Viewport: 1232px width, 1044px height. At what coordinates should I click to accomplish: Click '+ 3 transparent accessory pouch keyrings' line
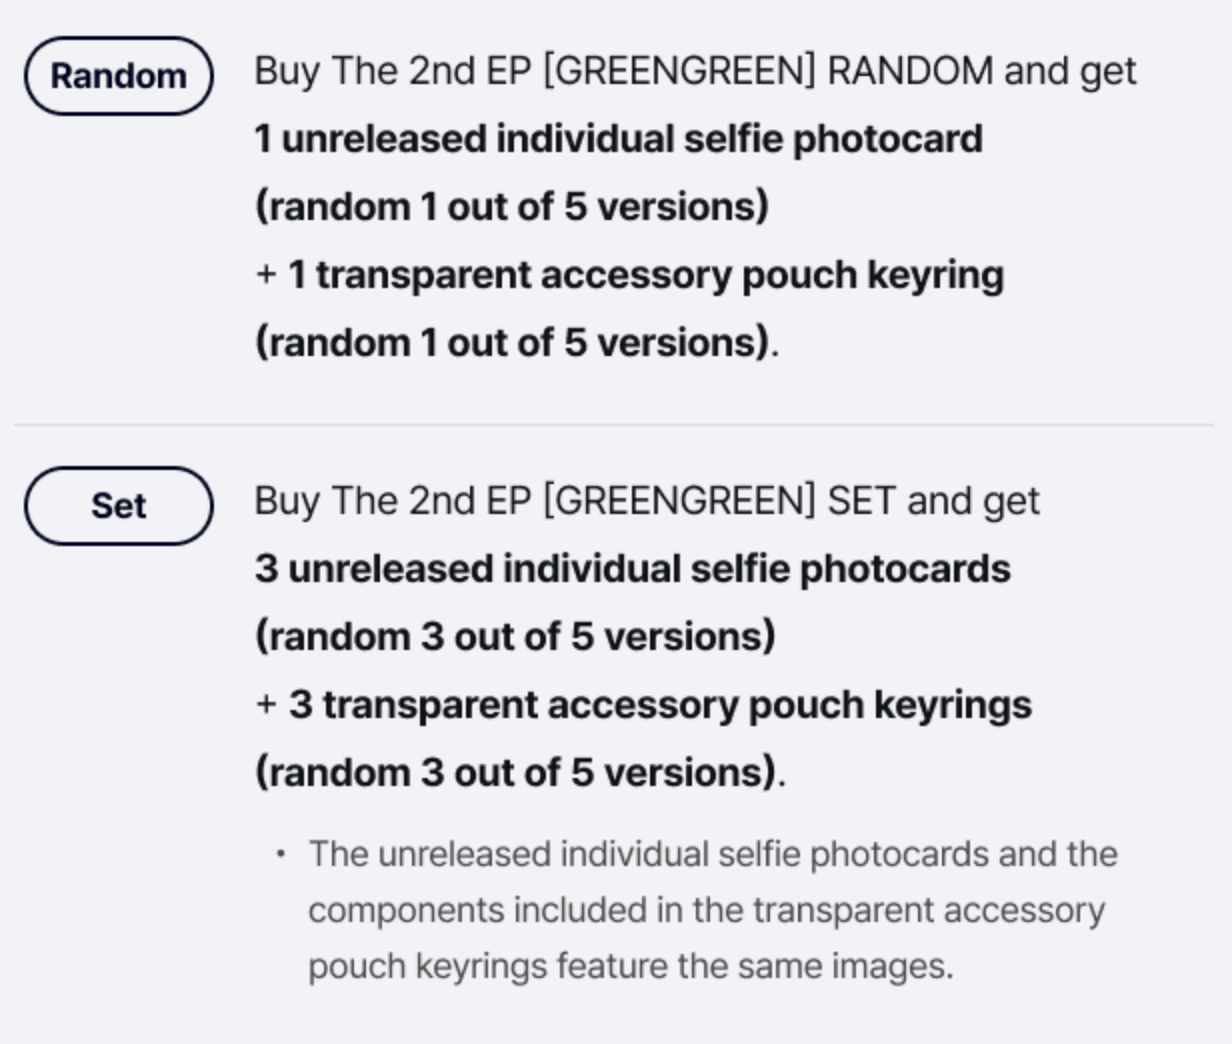[643, 705]
